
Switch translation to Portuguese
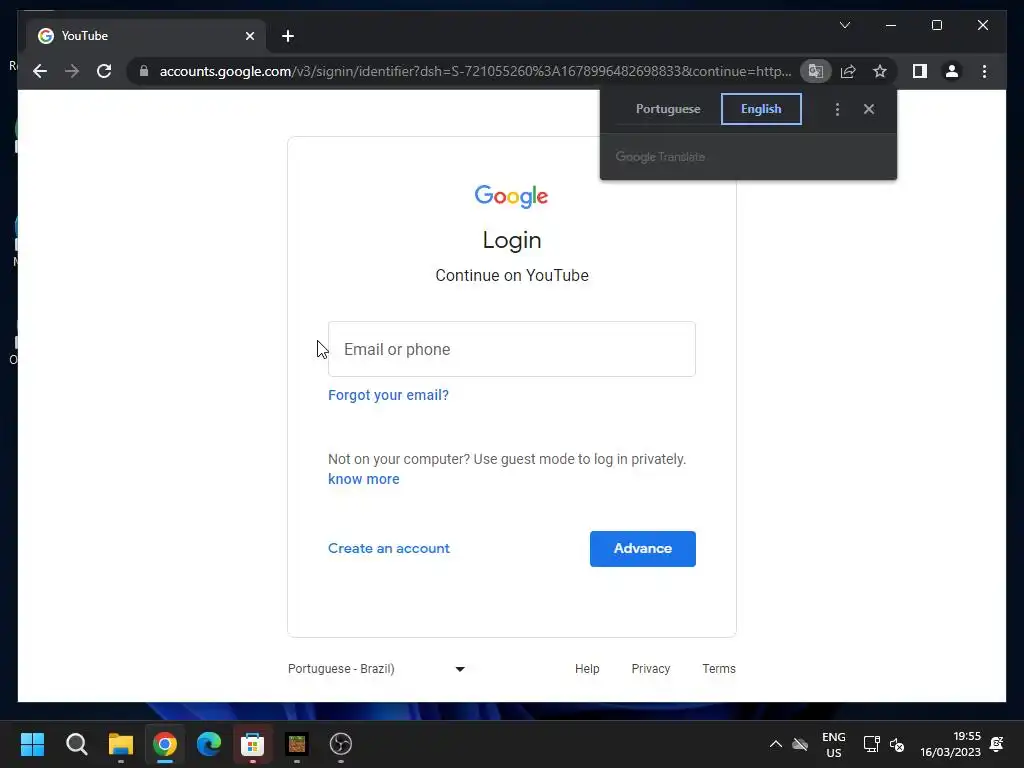coord(667,109)
